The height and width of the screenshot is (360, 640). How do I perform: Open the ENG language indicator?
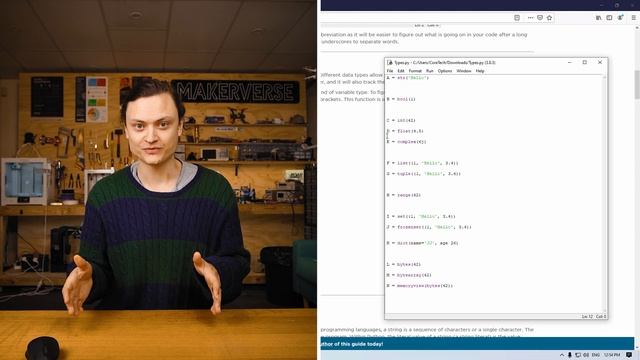pyautogui.click(x=596, y=355)
